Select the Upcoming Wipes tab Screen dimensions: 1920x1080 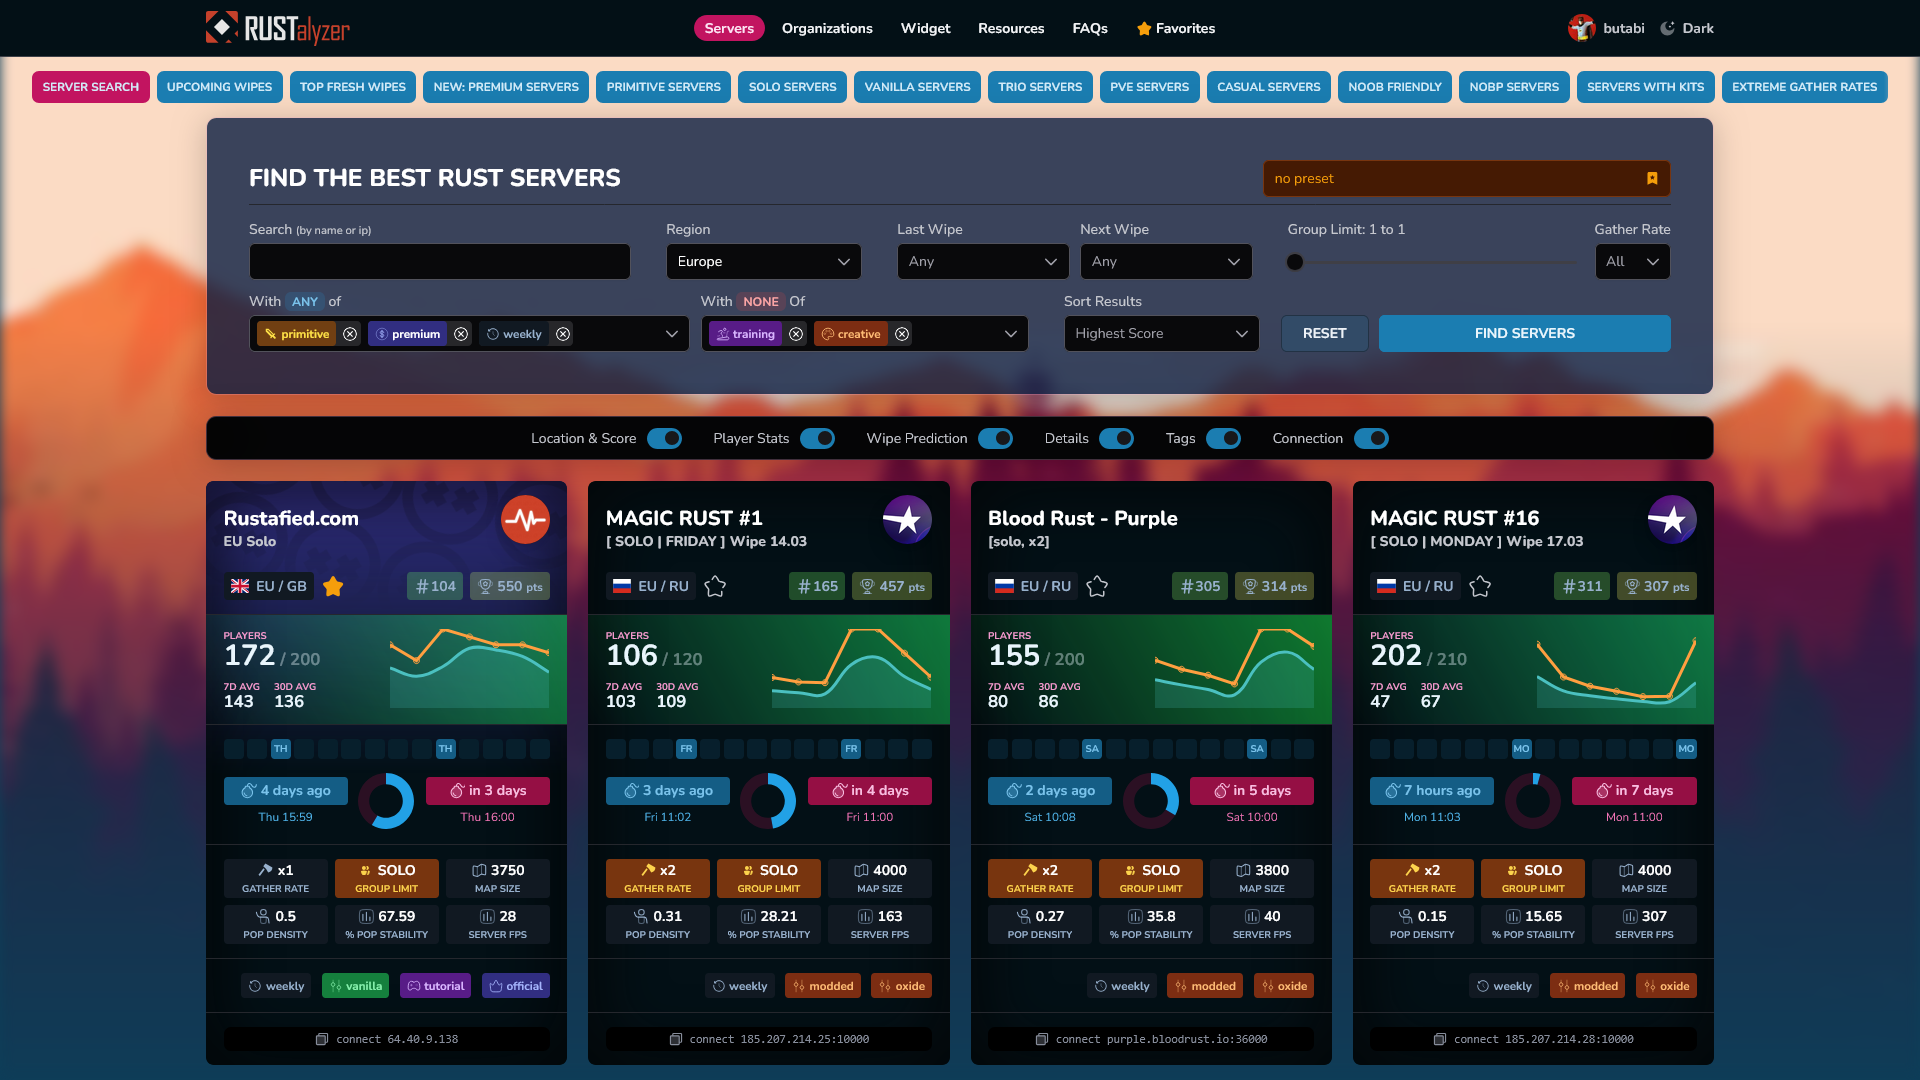[x=219, y=87]
